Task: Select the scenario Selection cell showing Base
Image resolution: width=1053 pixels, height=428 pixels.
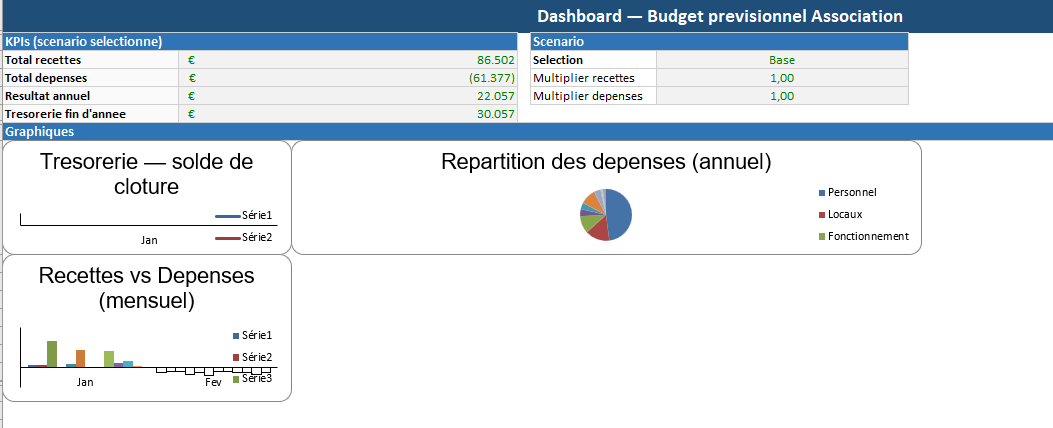Action: click(x=782, y=60)
